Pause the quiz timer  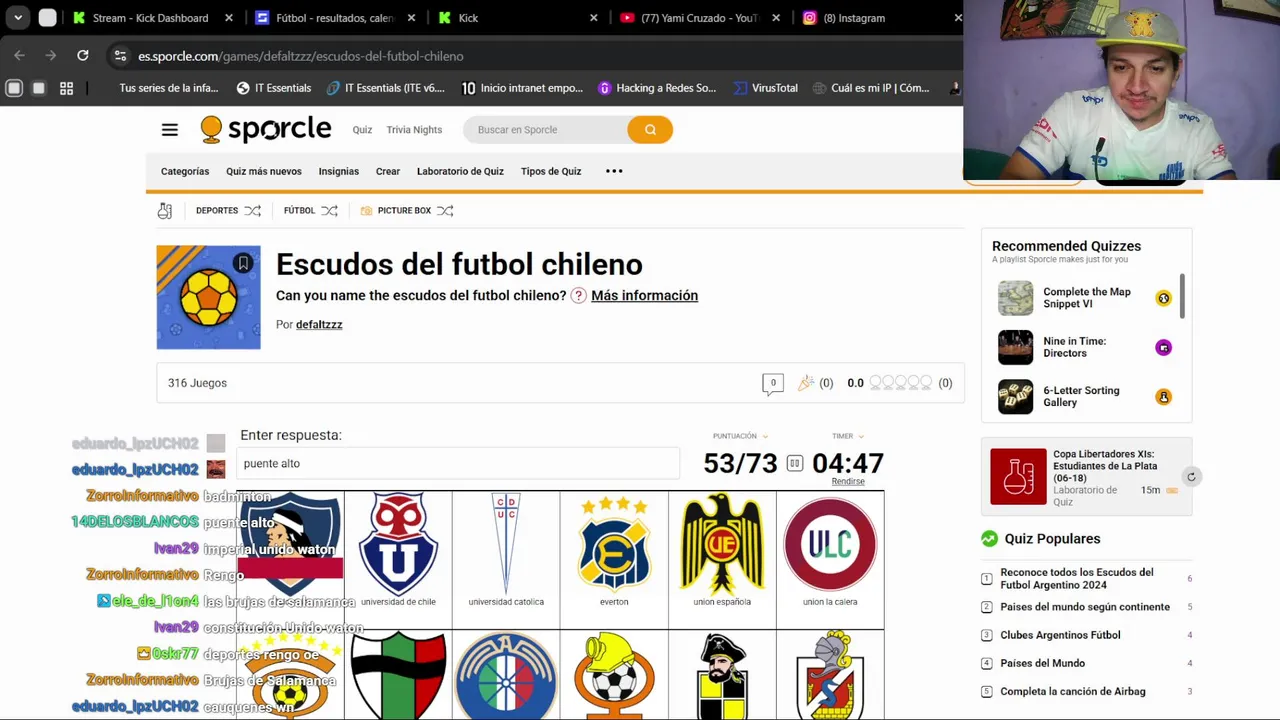[x=795, y=463]
